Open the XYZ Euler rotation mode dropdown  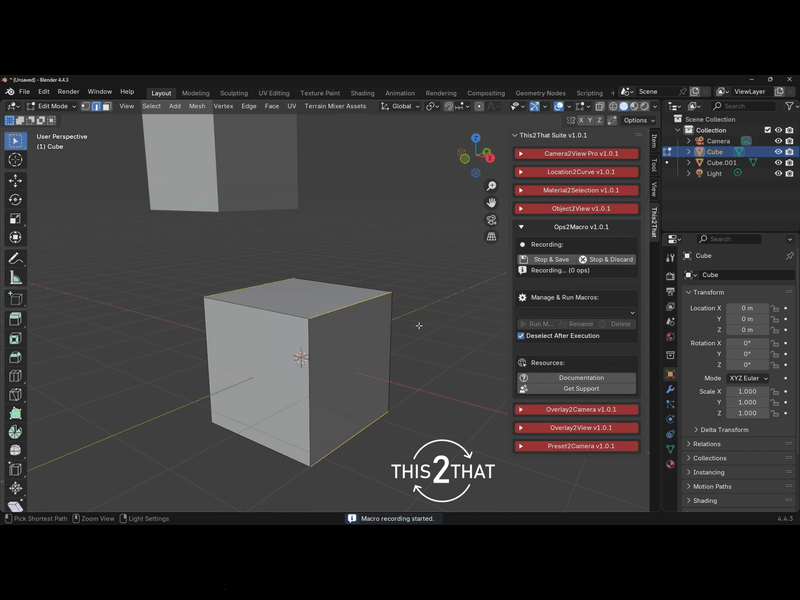click(x=748, y=379)
